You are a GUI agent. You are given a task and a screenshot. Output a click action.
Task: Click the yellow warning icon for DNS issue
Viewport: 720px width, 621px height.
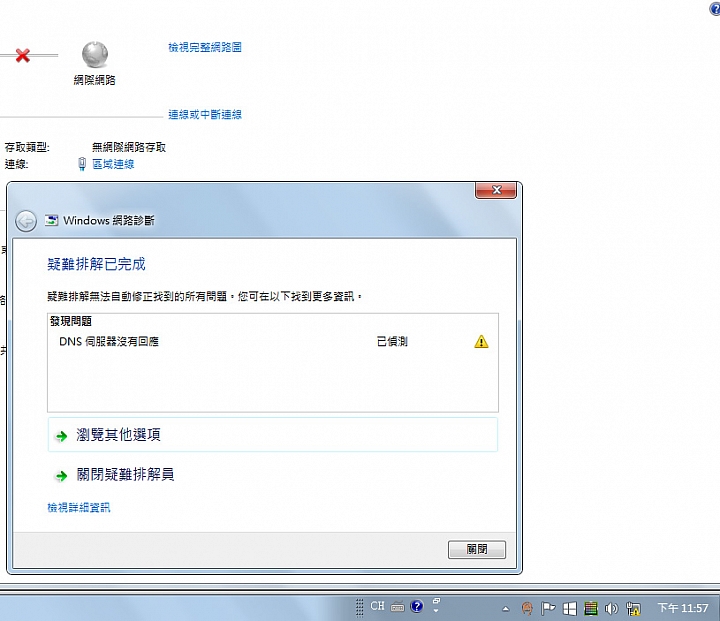coord(481,341)
